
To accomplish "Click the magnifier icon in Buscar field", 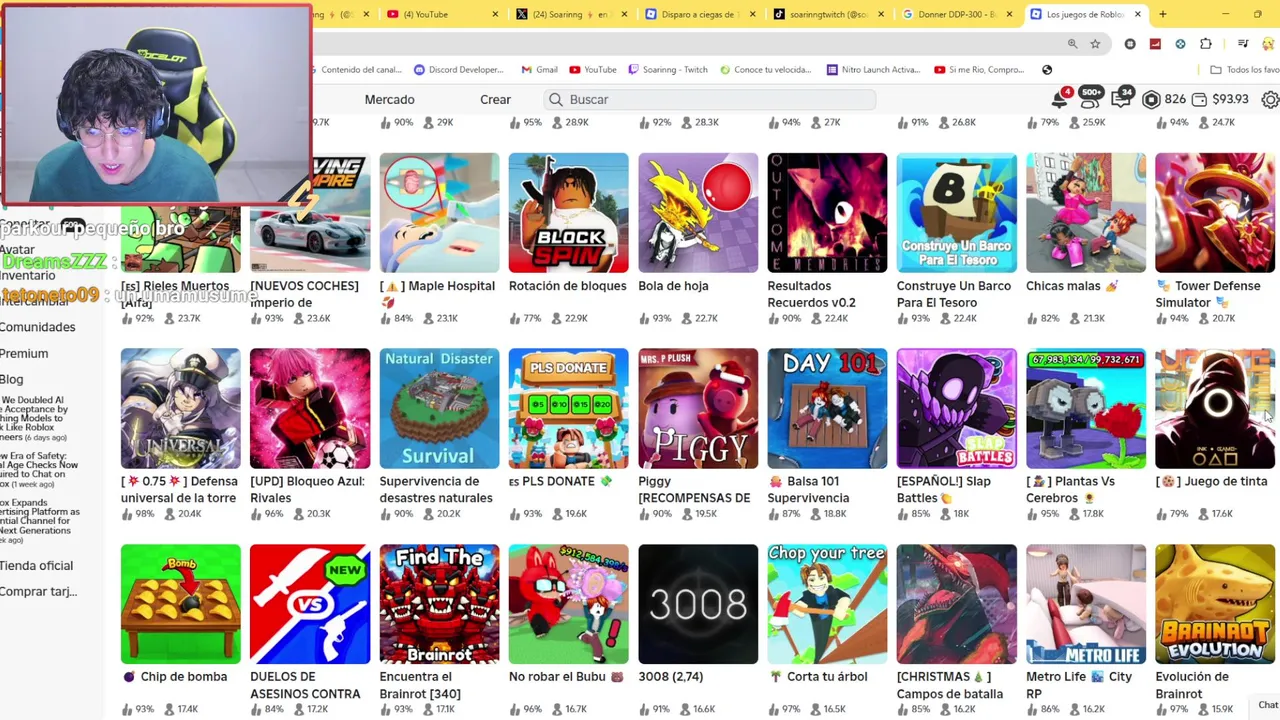I will (556, 99).
